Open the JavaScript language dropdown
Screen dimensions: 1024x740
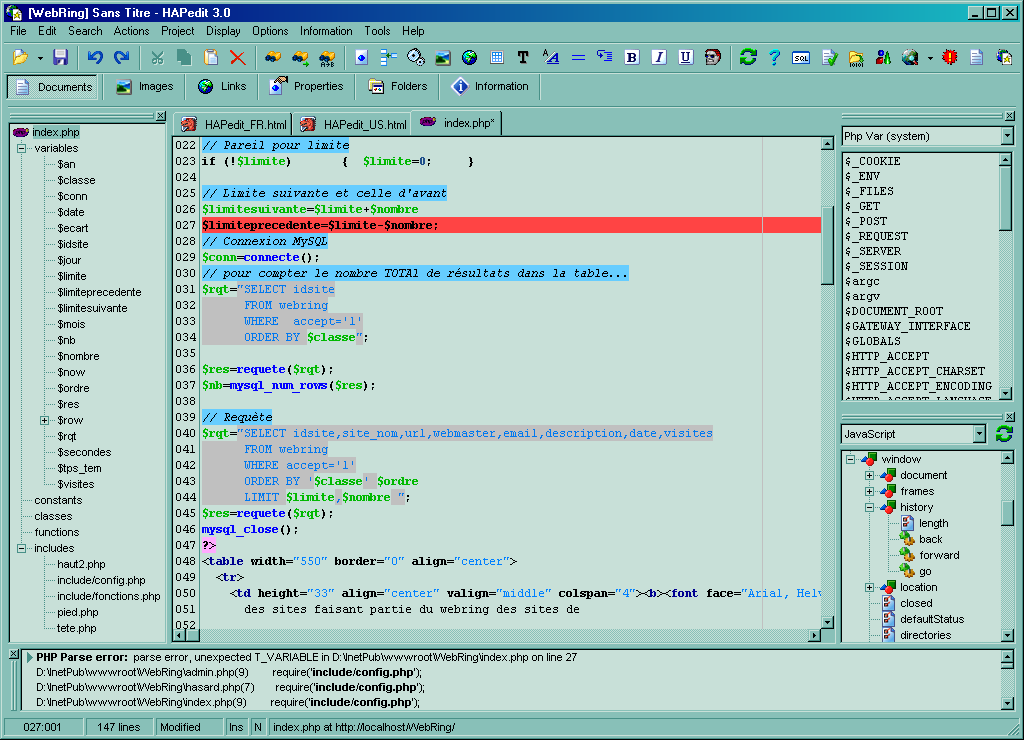979,434
